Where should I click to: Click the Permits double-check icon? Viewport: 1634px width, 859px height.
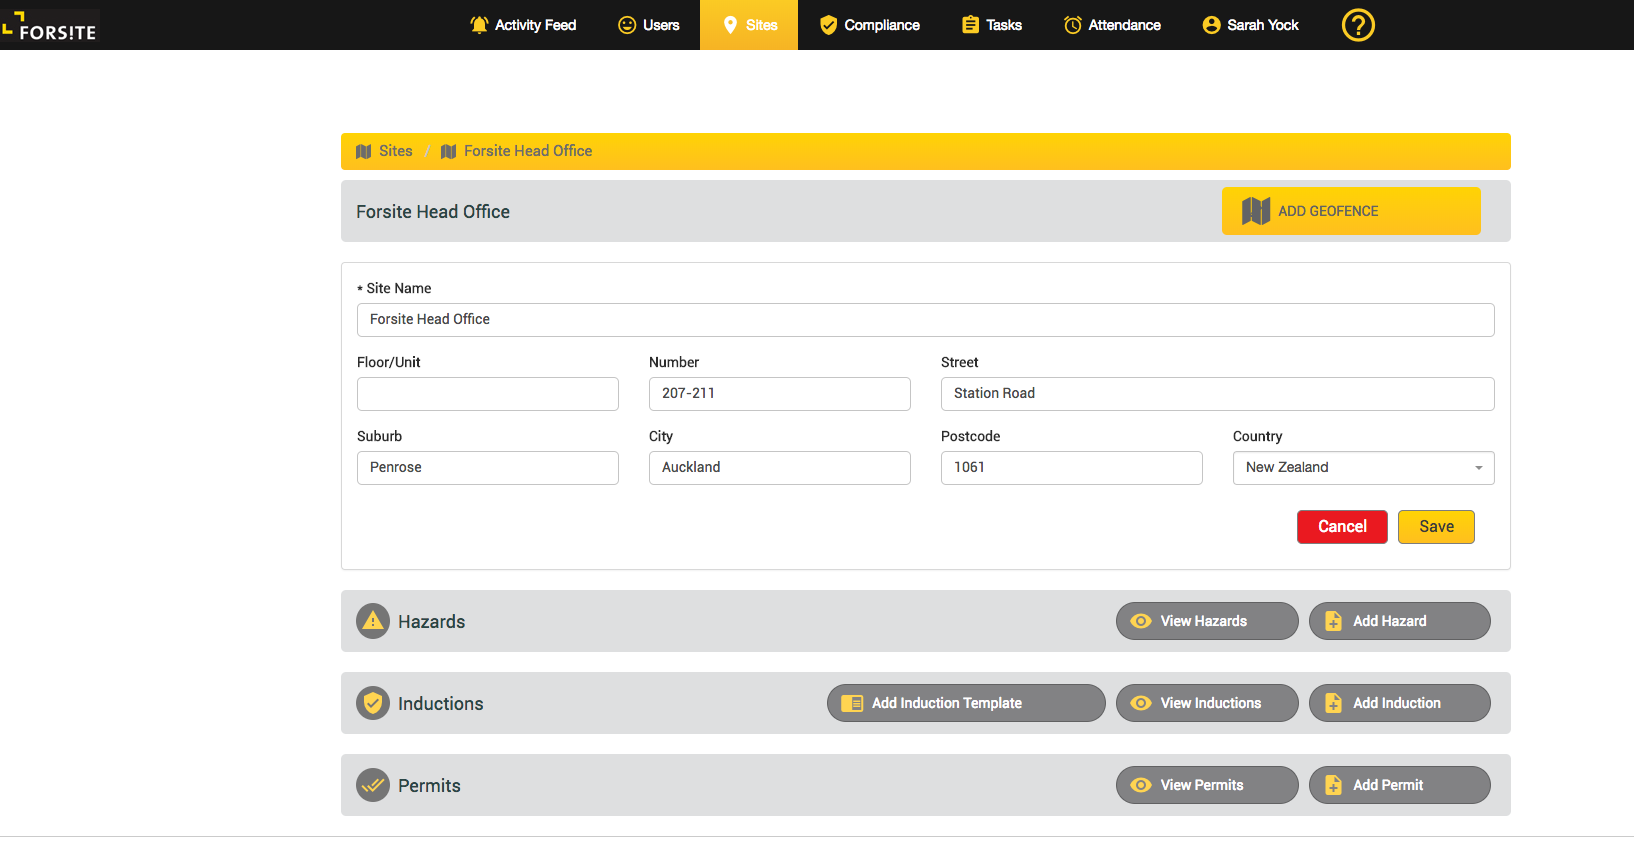pos(373,785)
